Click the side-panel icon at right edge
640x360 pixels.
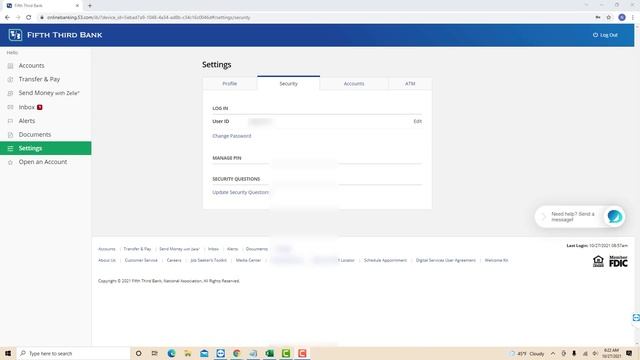(636, 318)
